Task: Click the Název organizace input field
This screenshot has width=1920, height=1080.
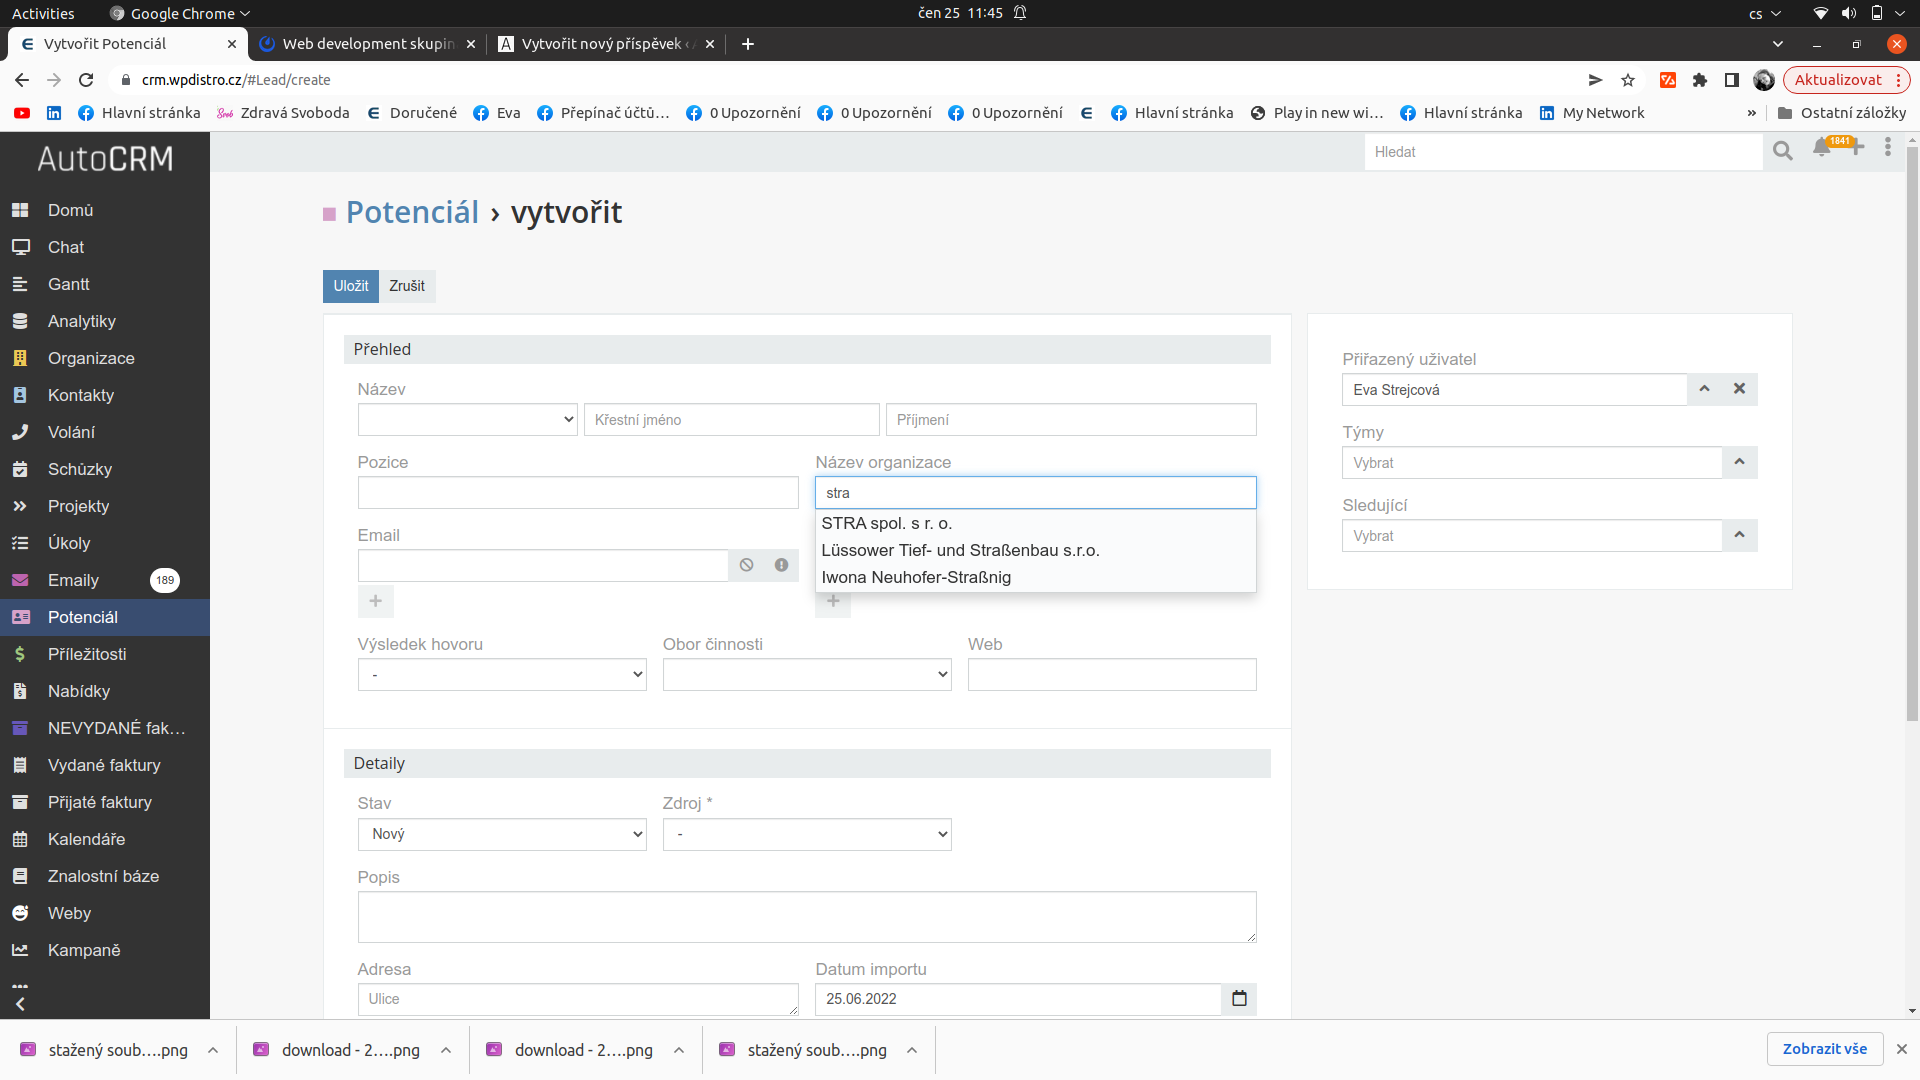Action: coord(1035,492)
